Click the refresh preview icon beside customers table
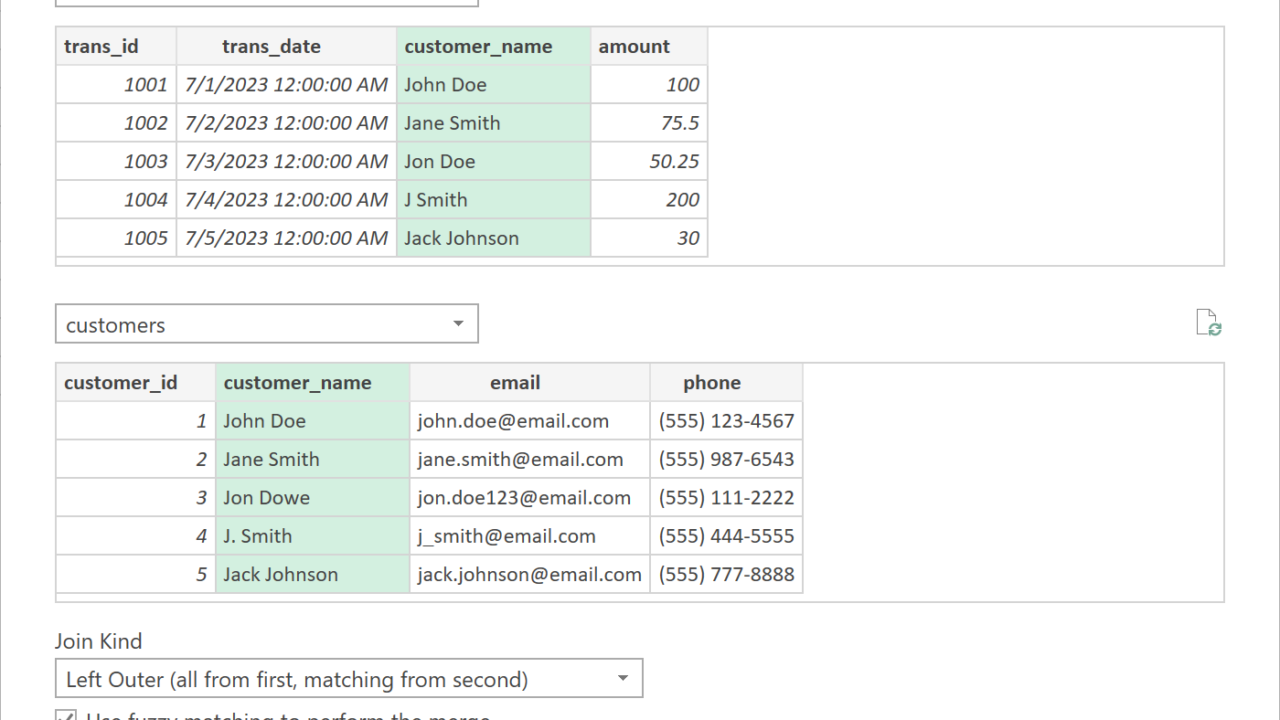 pyautogui.click(x=1209, y=323)
